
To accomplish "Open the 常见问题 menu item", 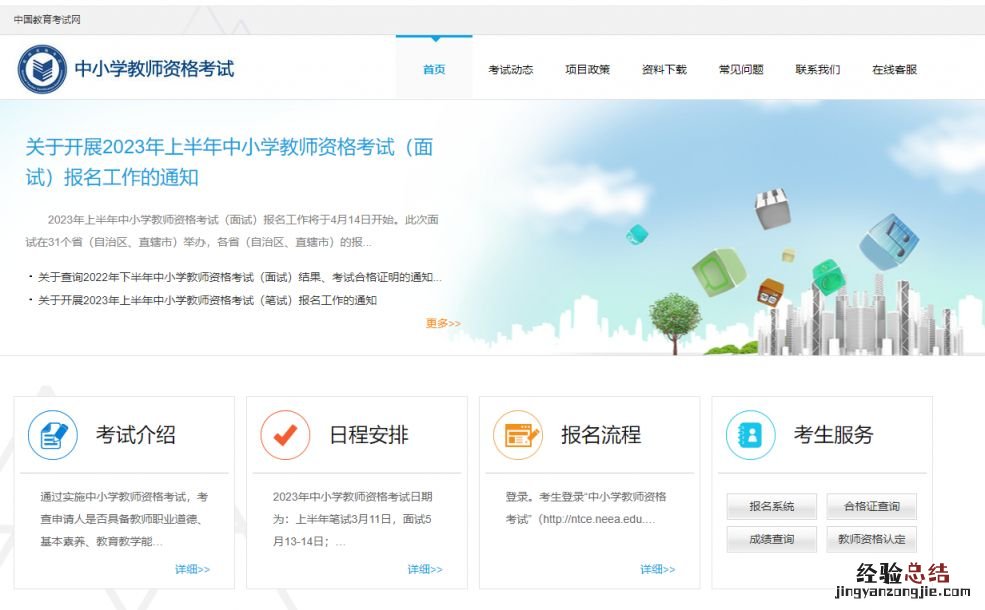I will point(741,69).
